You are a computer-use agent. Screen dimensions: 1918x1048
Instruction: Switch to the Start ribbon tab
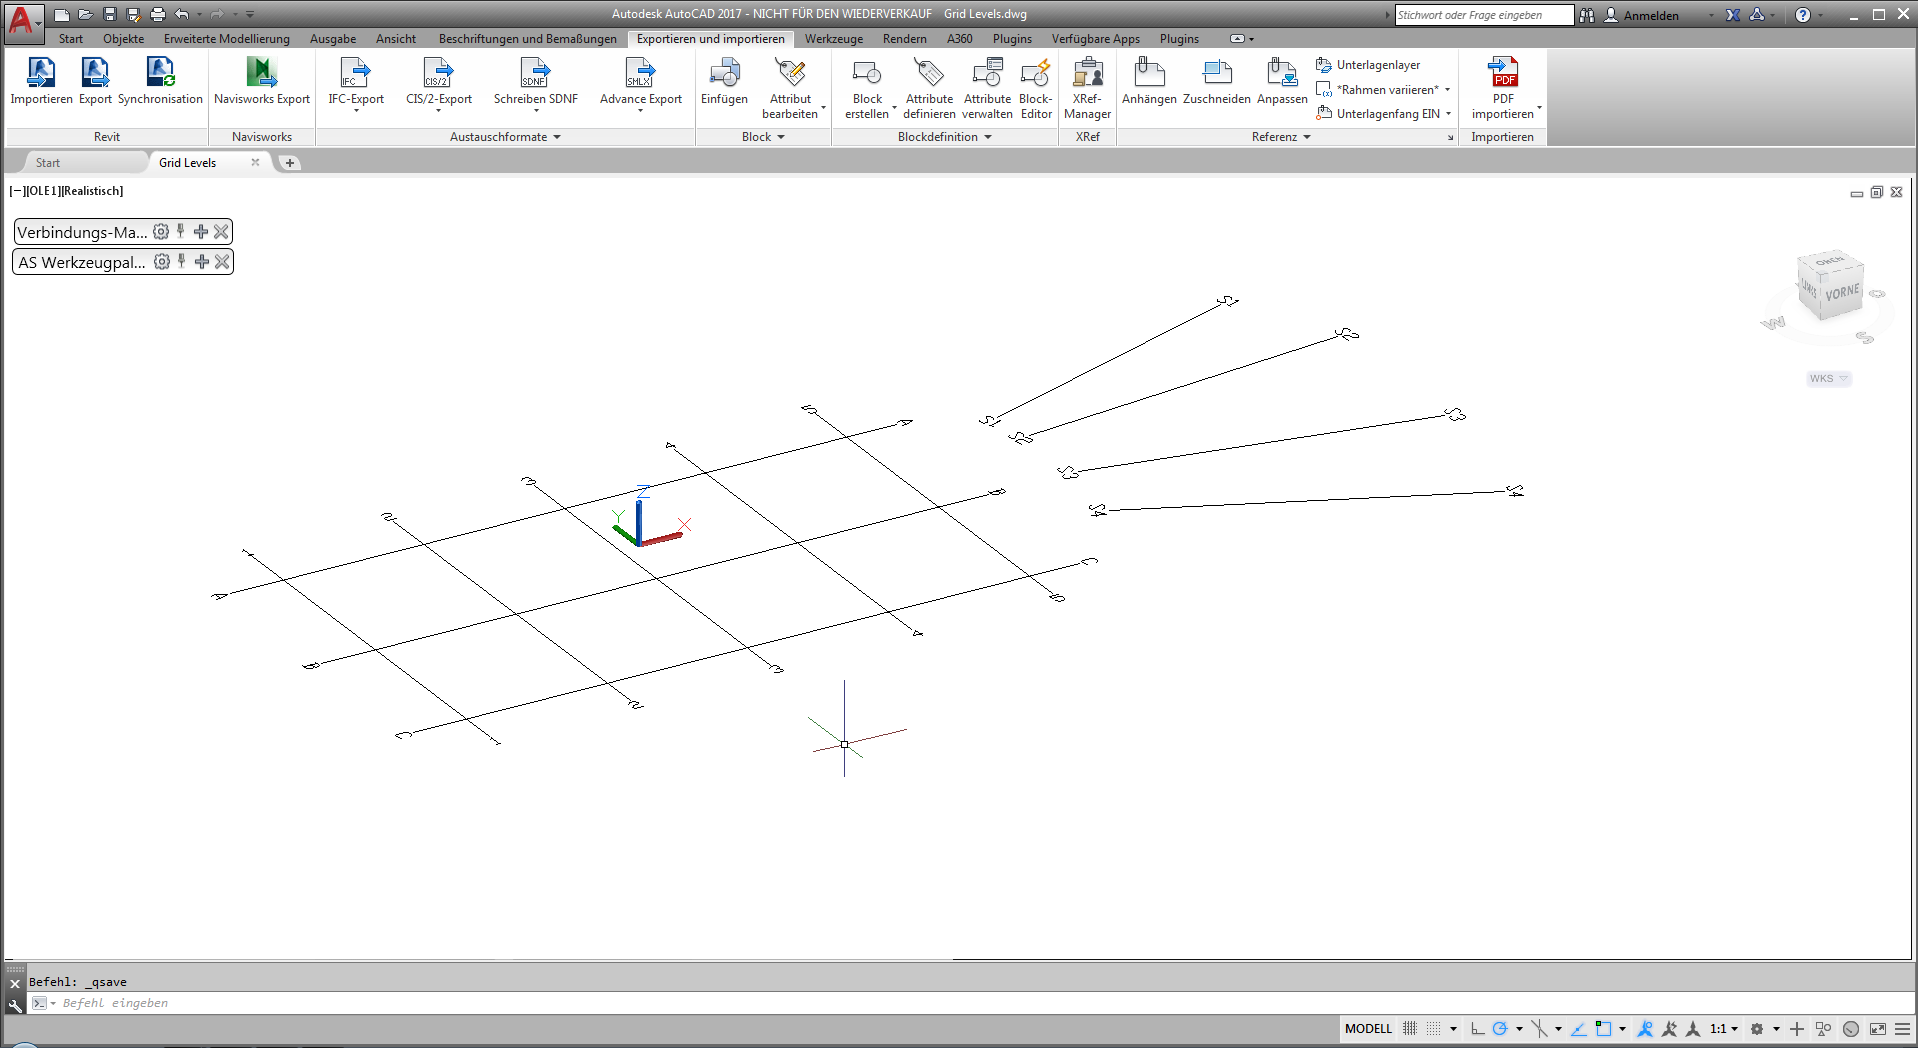click(71, 39)
